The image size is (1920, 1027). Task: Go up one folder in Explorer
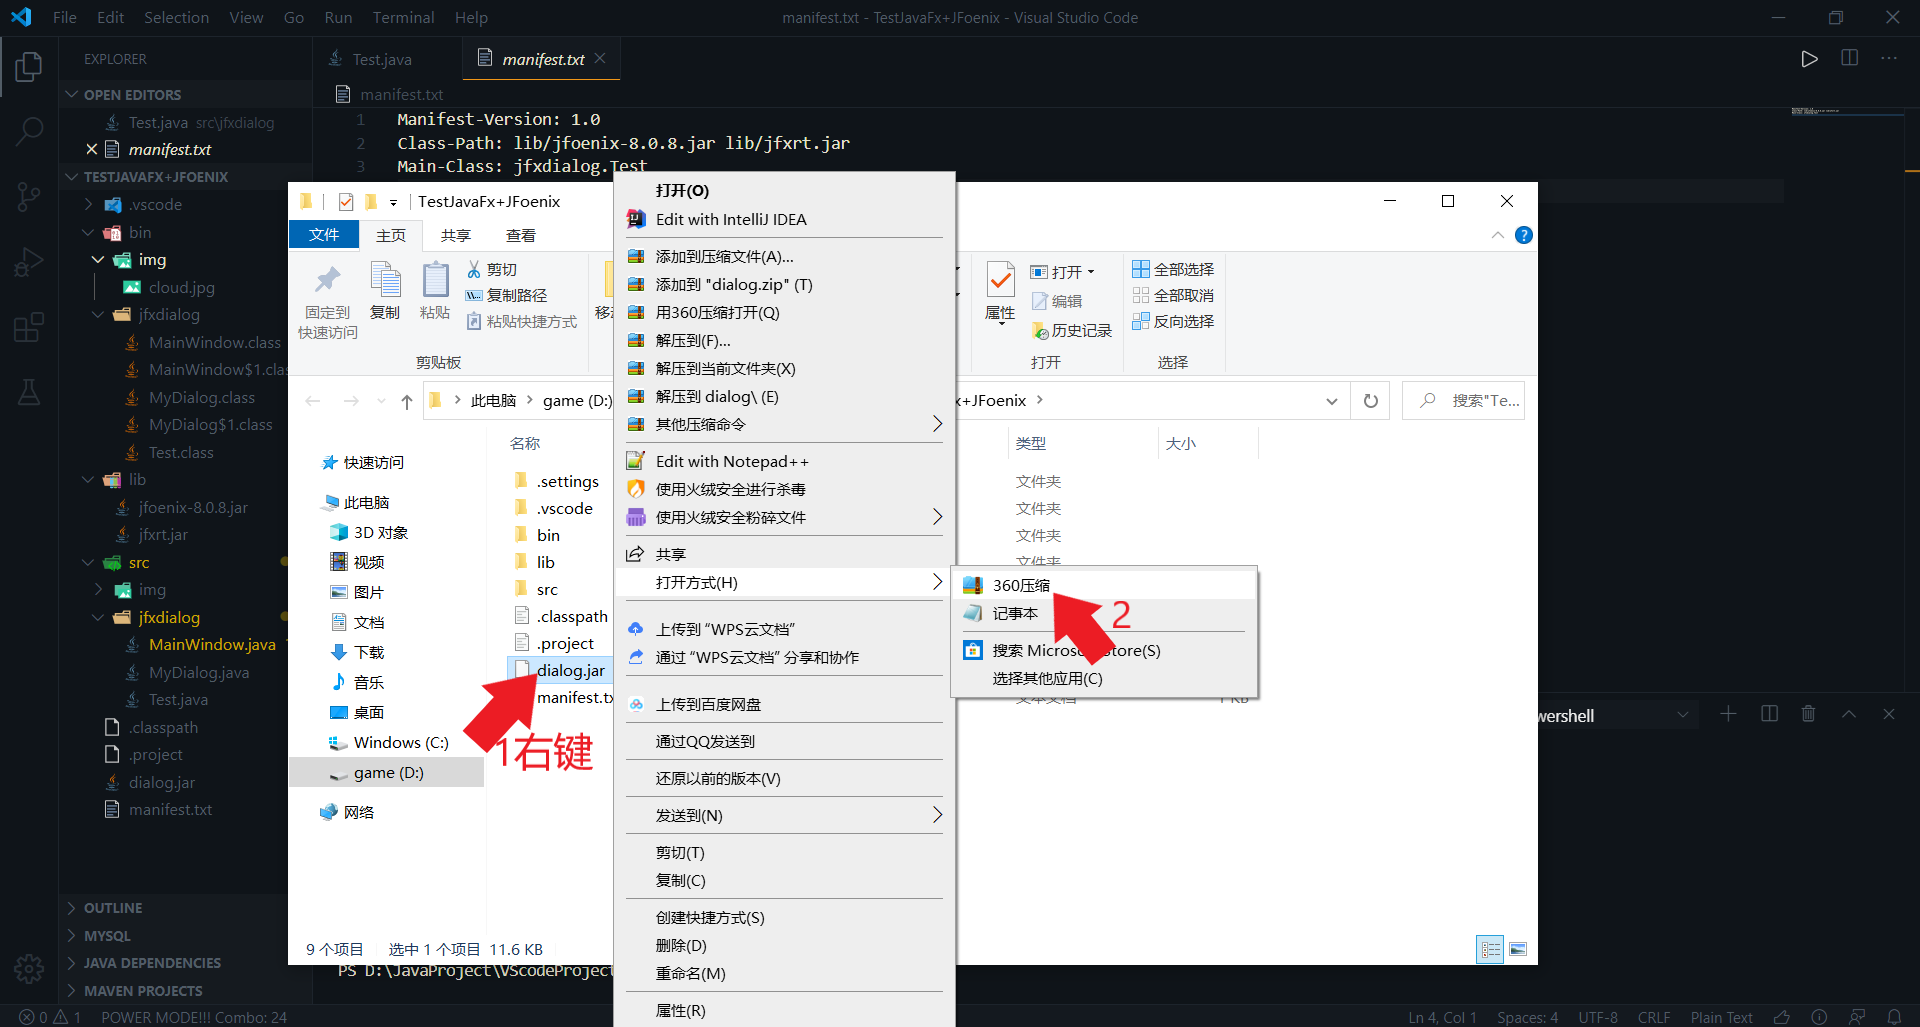(407, 401)
